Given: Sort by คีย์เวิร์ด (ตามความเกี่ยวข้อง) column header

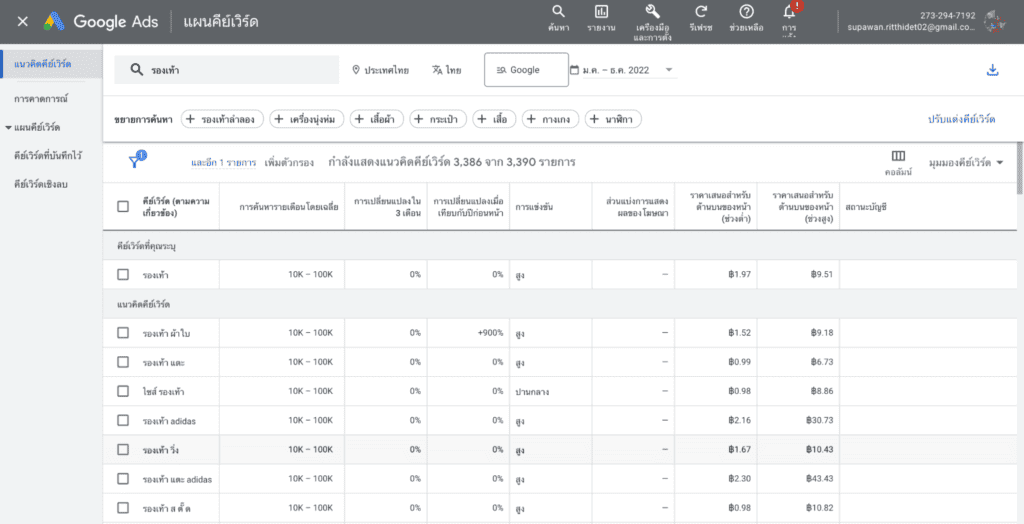Looking at the screenshot, I should [176, 206].
